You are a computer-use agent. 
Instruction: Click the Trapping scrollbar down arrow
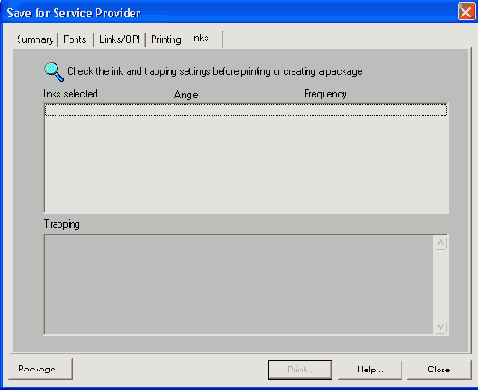[x=441, y=327]
